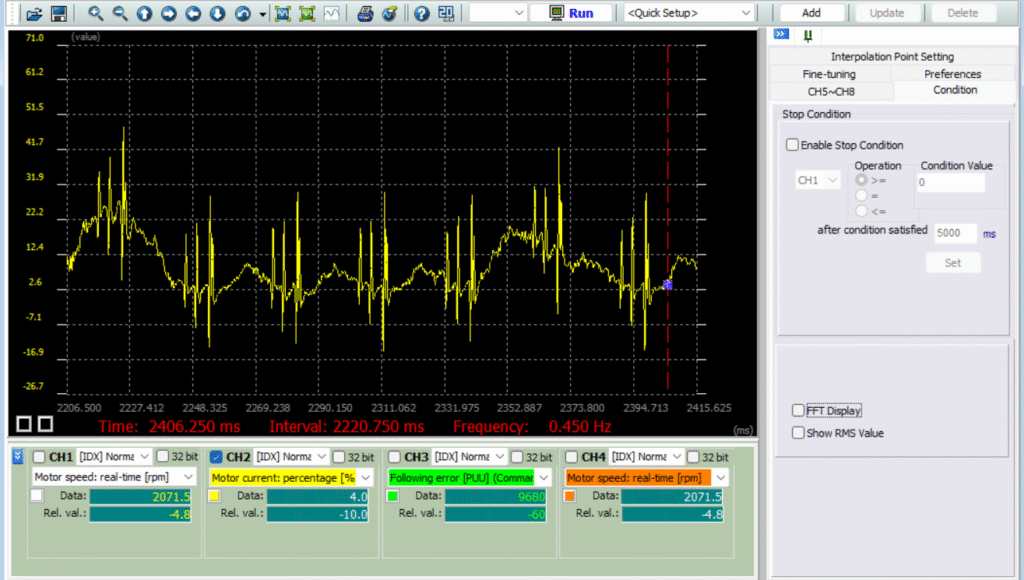The image size is (1024, 580).
Task: Zoom in on the waveform
Action: point(96,13)
